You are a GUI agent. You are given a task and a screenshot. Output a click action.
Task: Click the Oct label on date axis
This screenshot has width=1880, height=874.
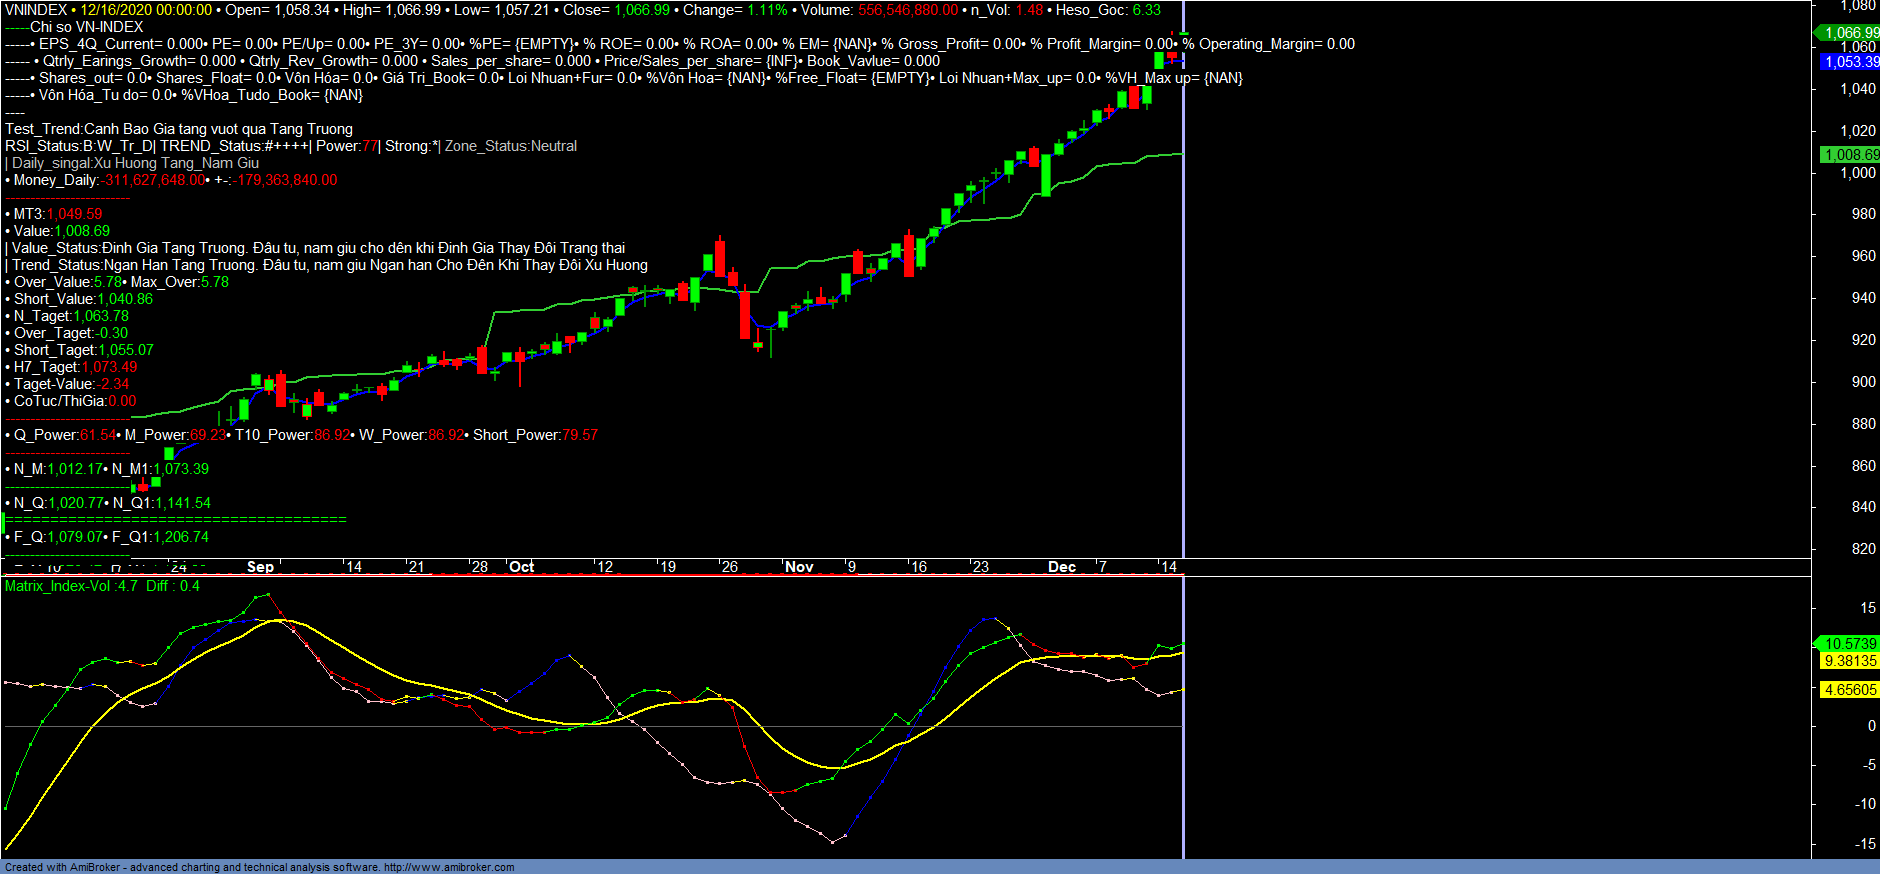[521, 567]
